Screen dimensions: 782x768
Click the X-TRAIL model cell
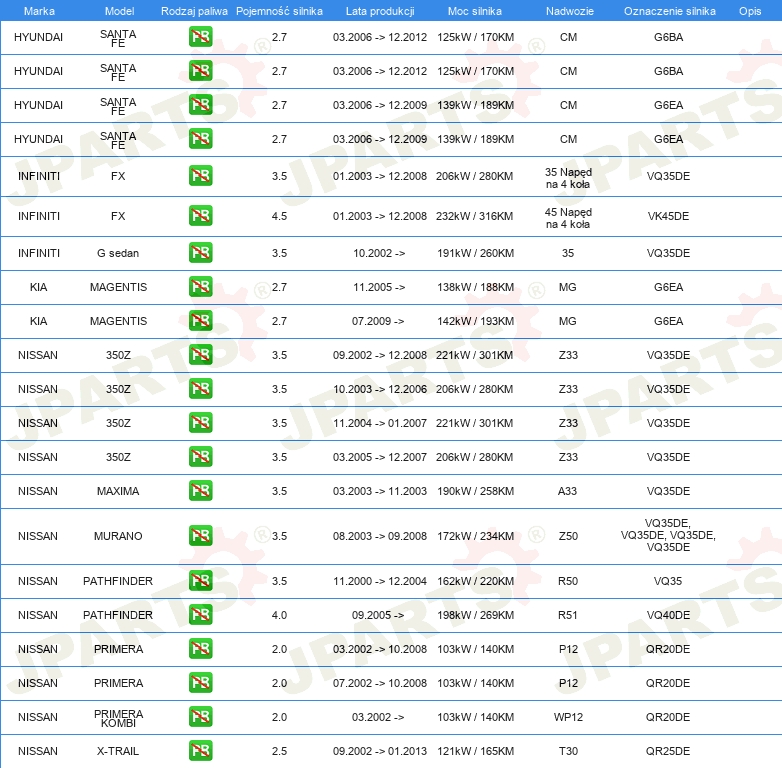point(118,751)
